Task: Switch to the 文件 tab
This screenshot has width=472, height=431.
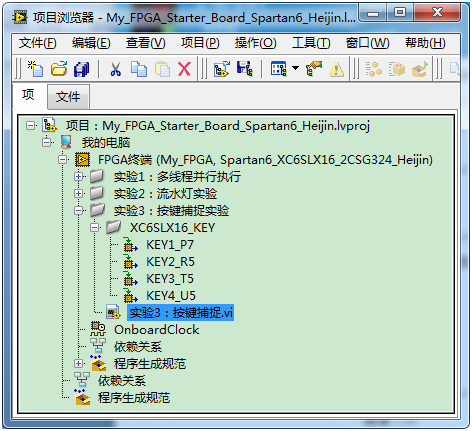Action: pos(68,97)
